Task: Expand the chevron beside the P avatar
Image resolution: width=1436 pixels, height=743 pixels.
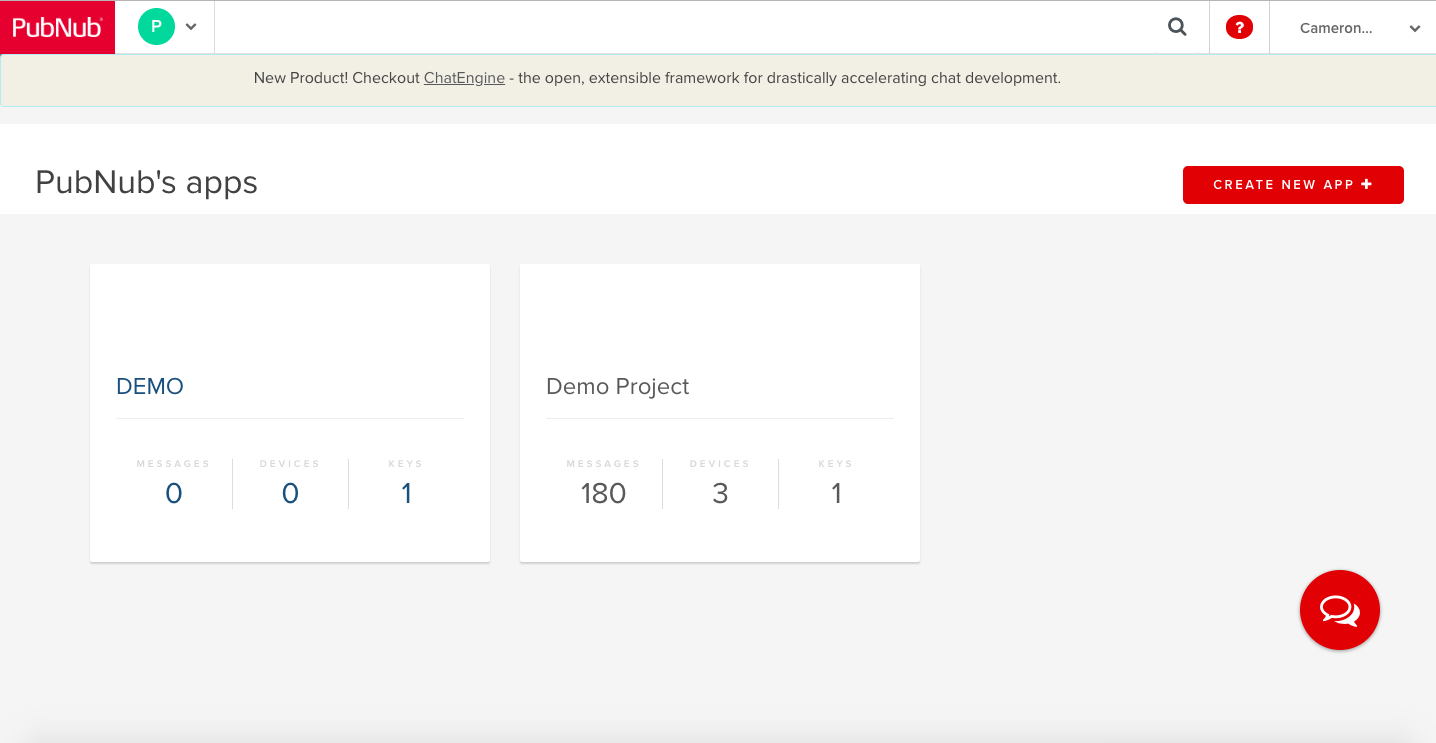Action: [191, 27]
